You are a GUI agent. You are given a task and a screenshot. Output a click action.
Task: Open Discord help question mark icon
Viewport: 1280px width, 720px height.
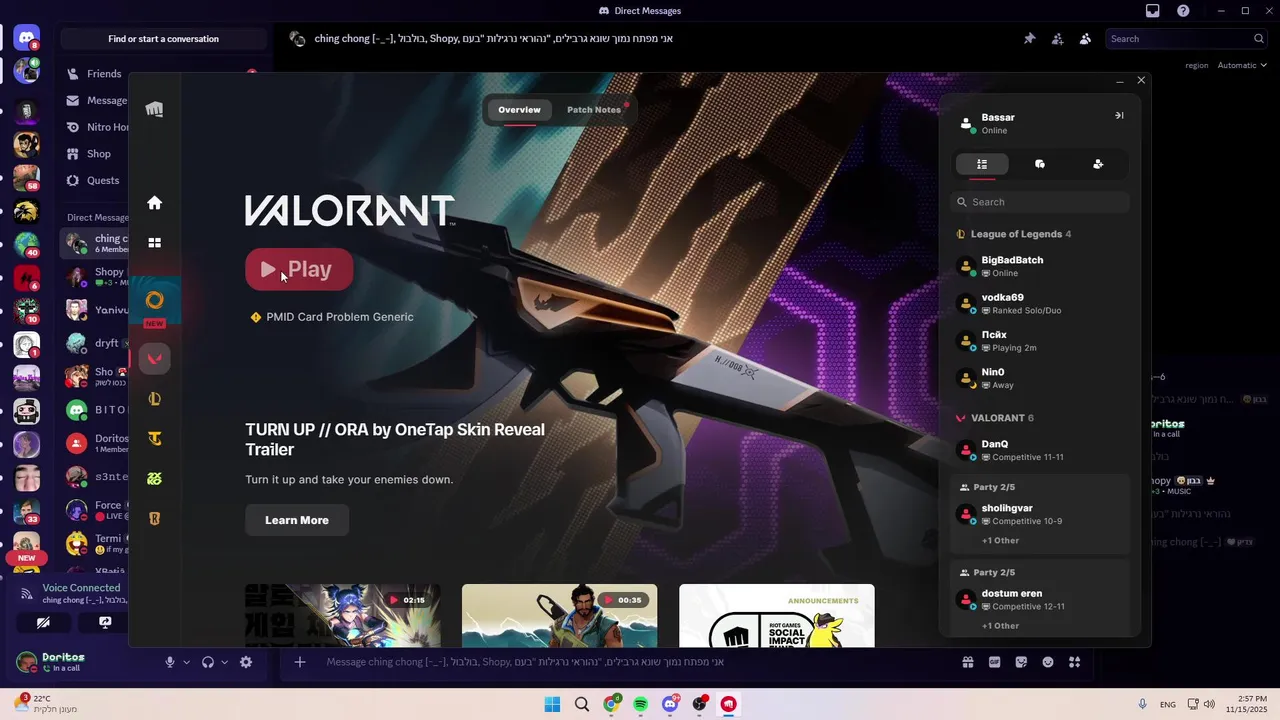pos(1183,11)
